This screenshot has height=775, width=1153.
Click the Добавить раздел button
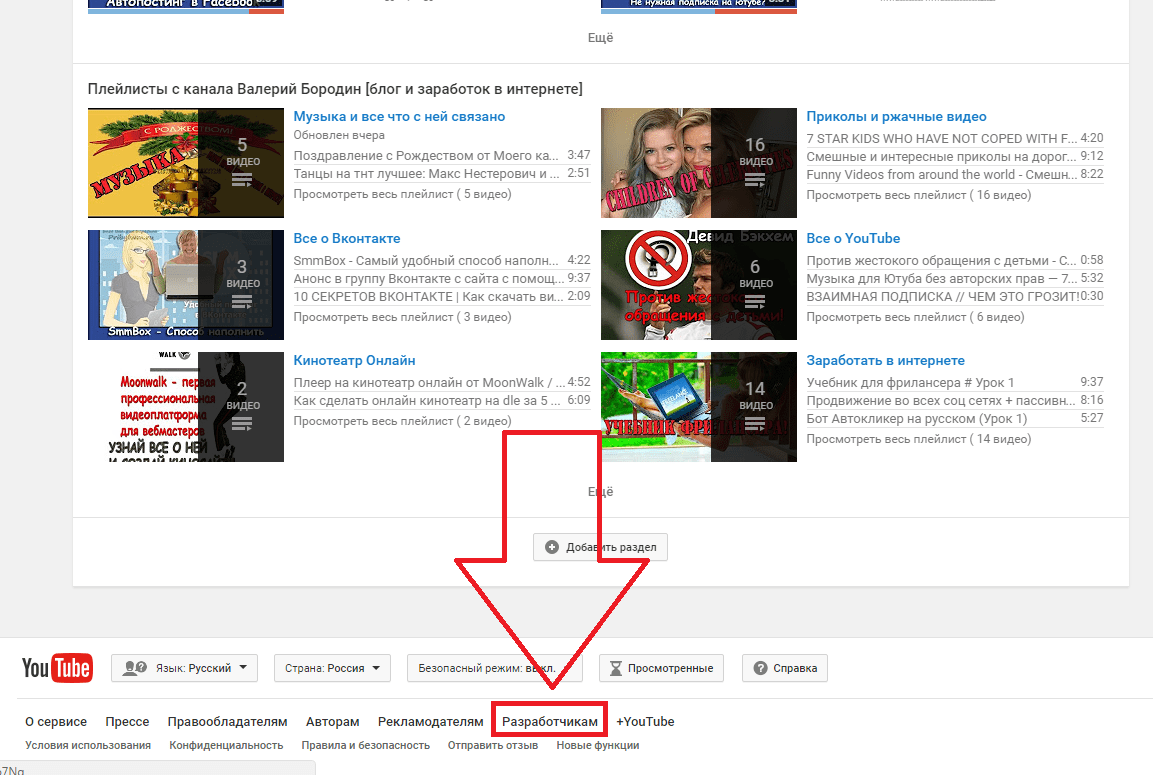point(600,547)
